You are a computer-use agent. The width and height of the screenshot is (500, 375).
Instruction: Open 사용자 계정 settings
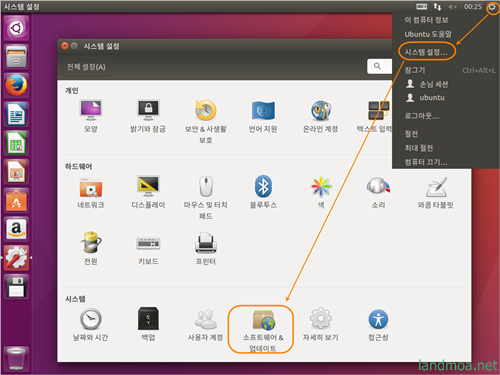pyautogui.click(x=206, y=324)
